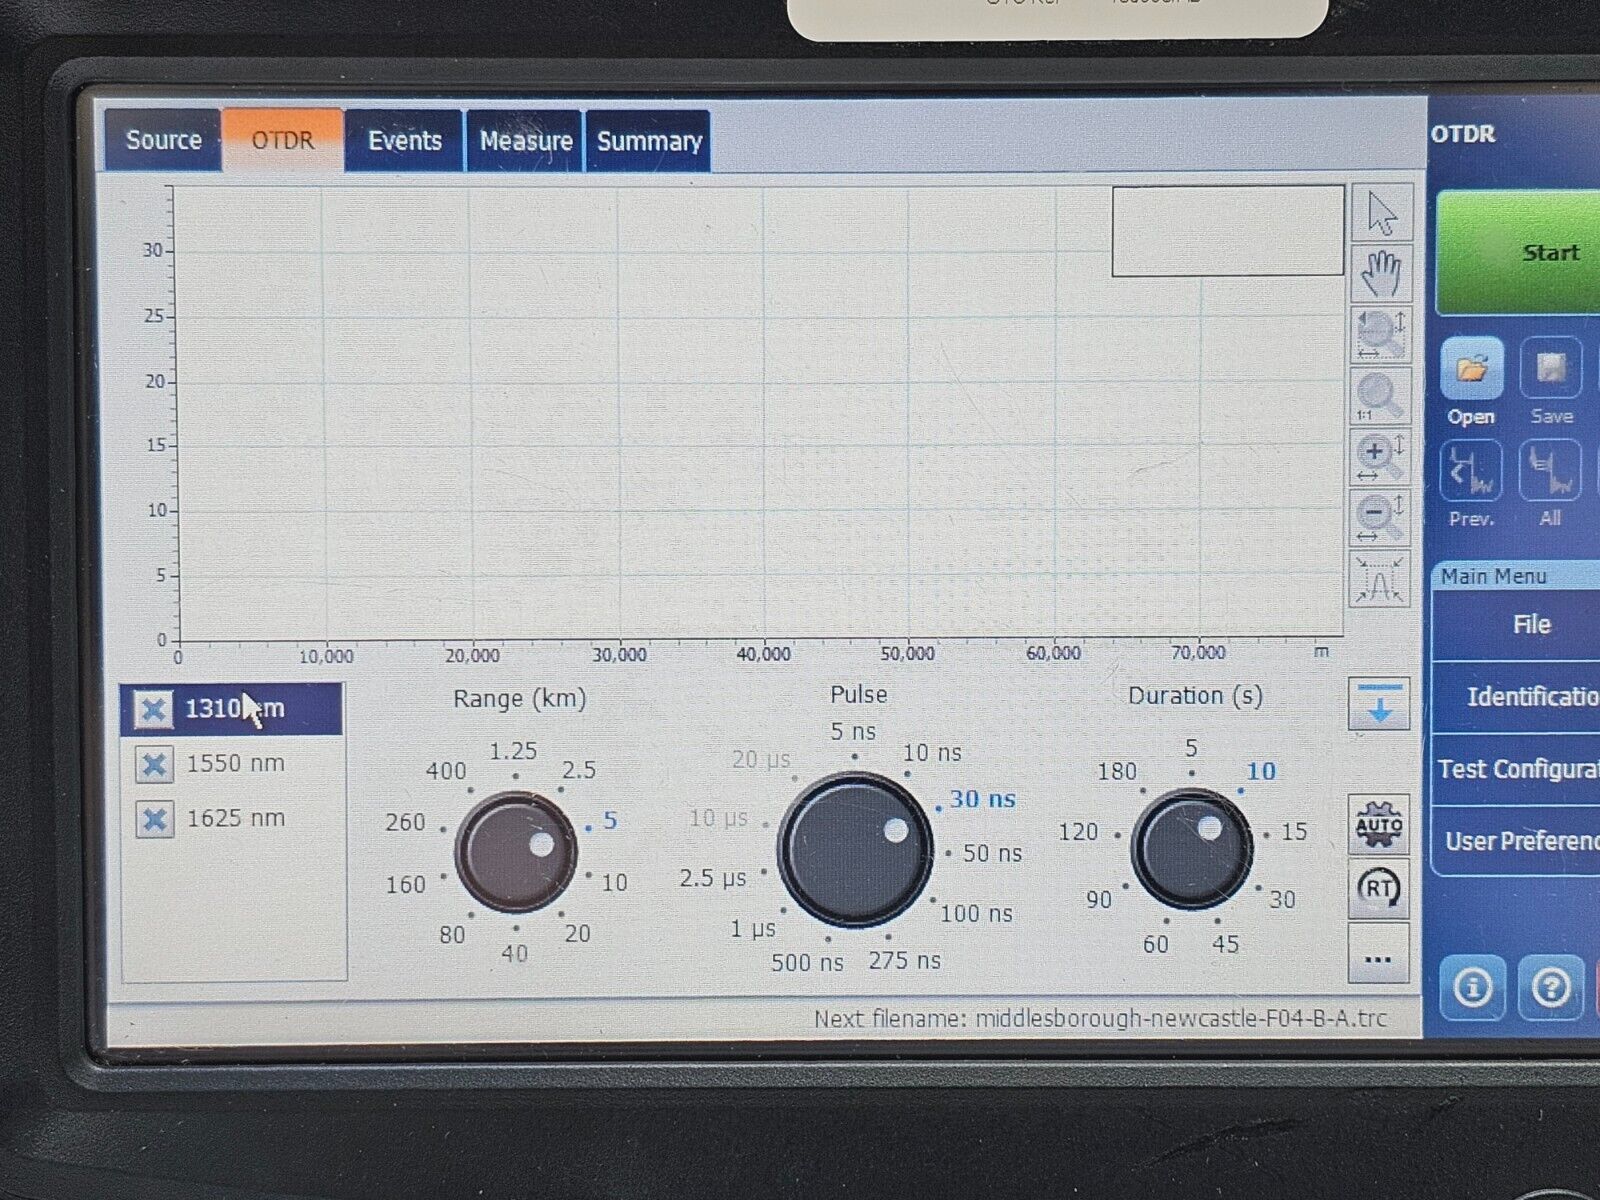Activate the hand pan tool
This screenshot has width=1600, height=1200.
click(1381, 273)
